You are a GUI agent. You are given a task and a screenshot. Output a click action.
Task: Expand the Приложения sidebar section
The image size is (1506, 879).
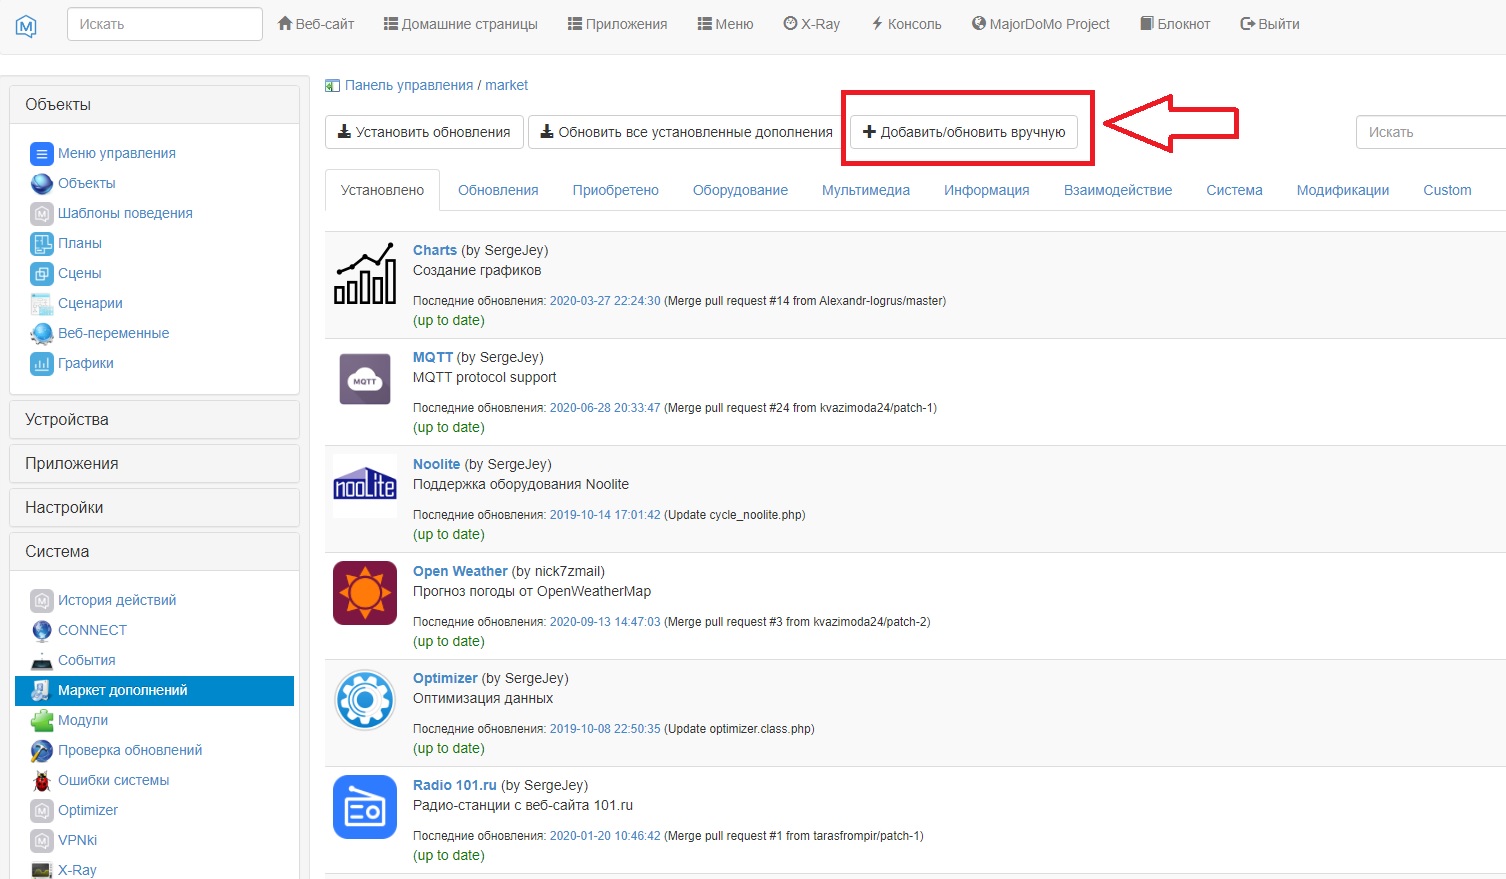154,464
